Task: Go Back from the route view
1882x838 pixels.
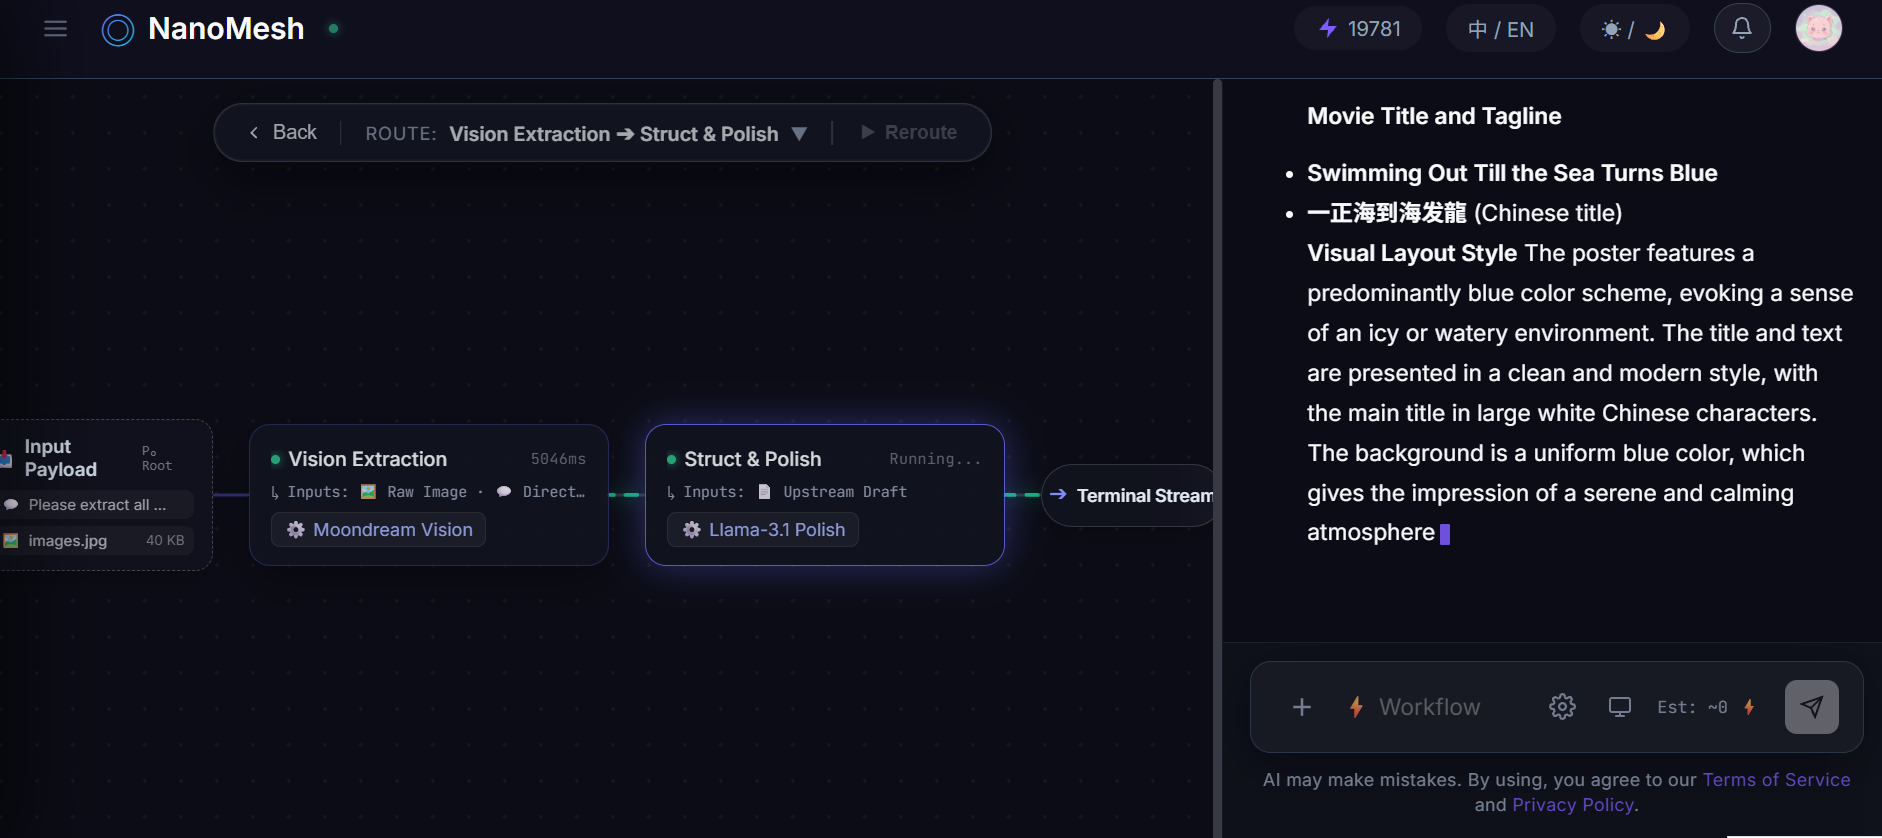Action: click(x=283, y=132)
